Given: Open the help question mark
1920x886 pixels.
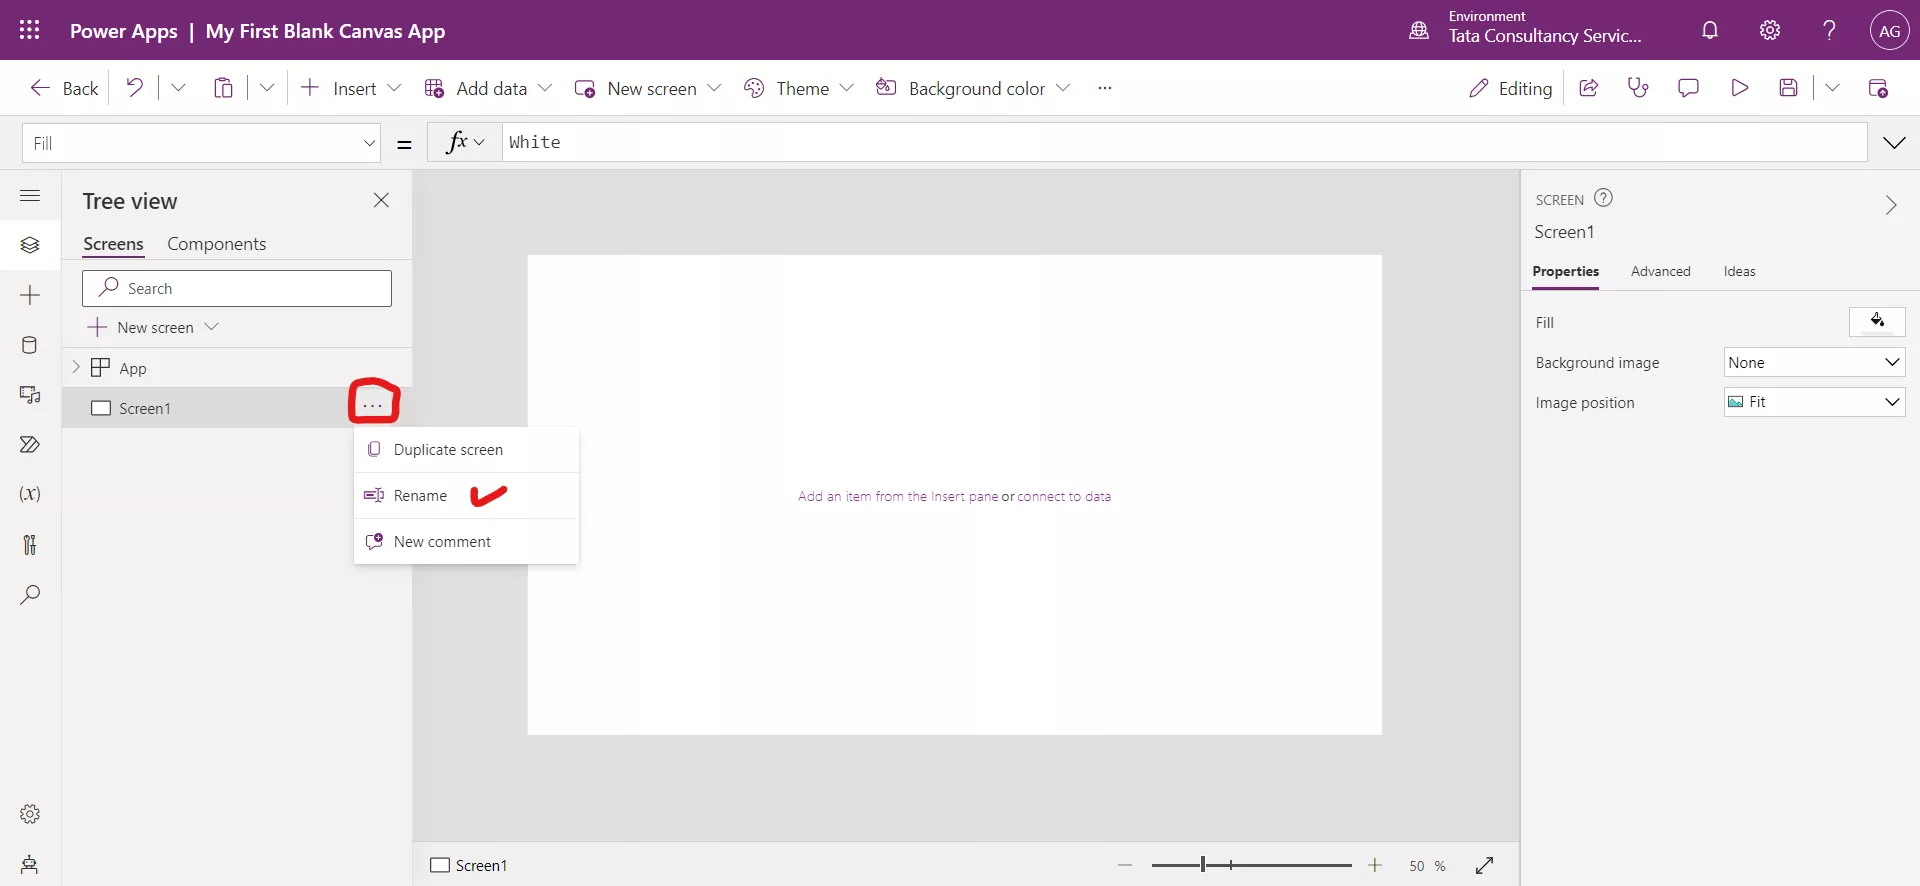Looking at the screenshot, I should click(1829, 30).
